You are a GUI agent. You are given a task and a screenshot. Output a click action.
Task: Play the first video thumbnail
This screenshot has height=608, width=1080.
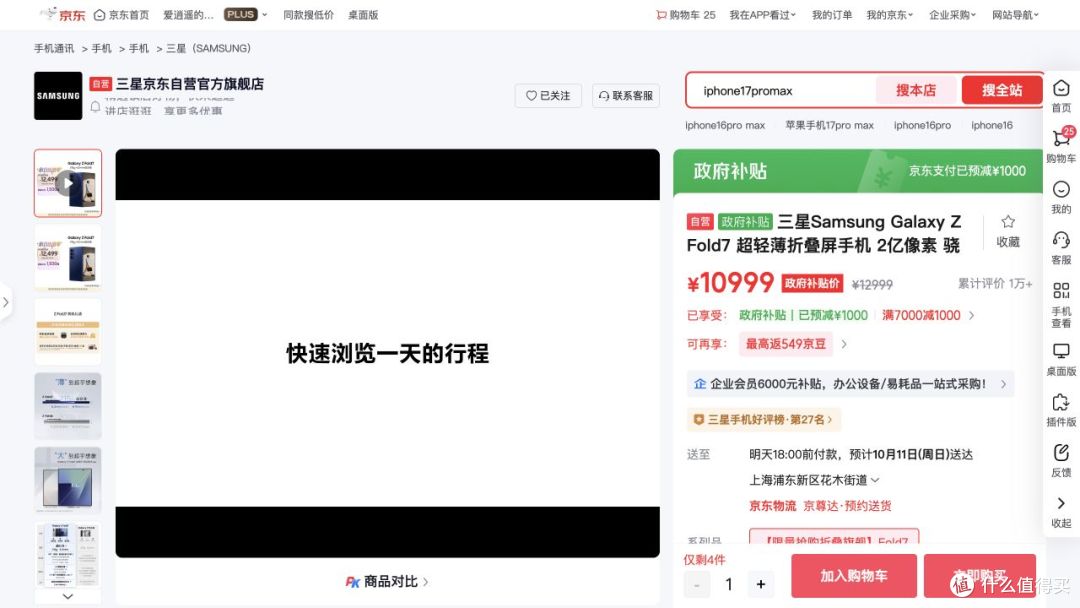pos(68,183)
